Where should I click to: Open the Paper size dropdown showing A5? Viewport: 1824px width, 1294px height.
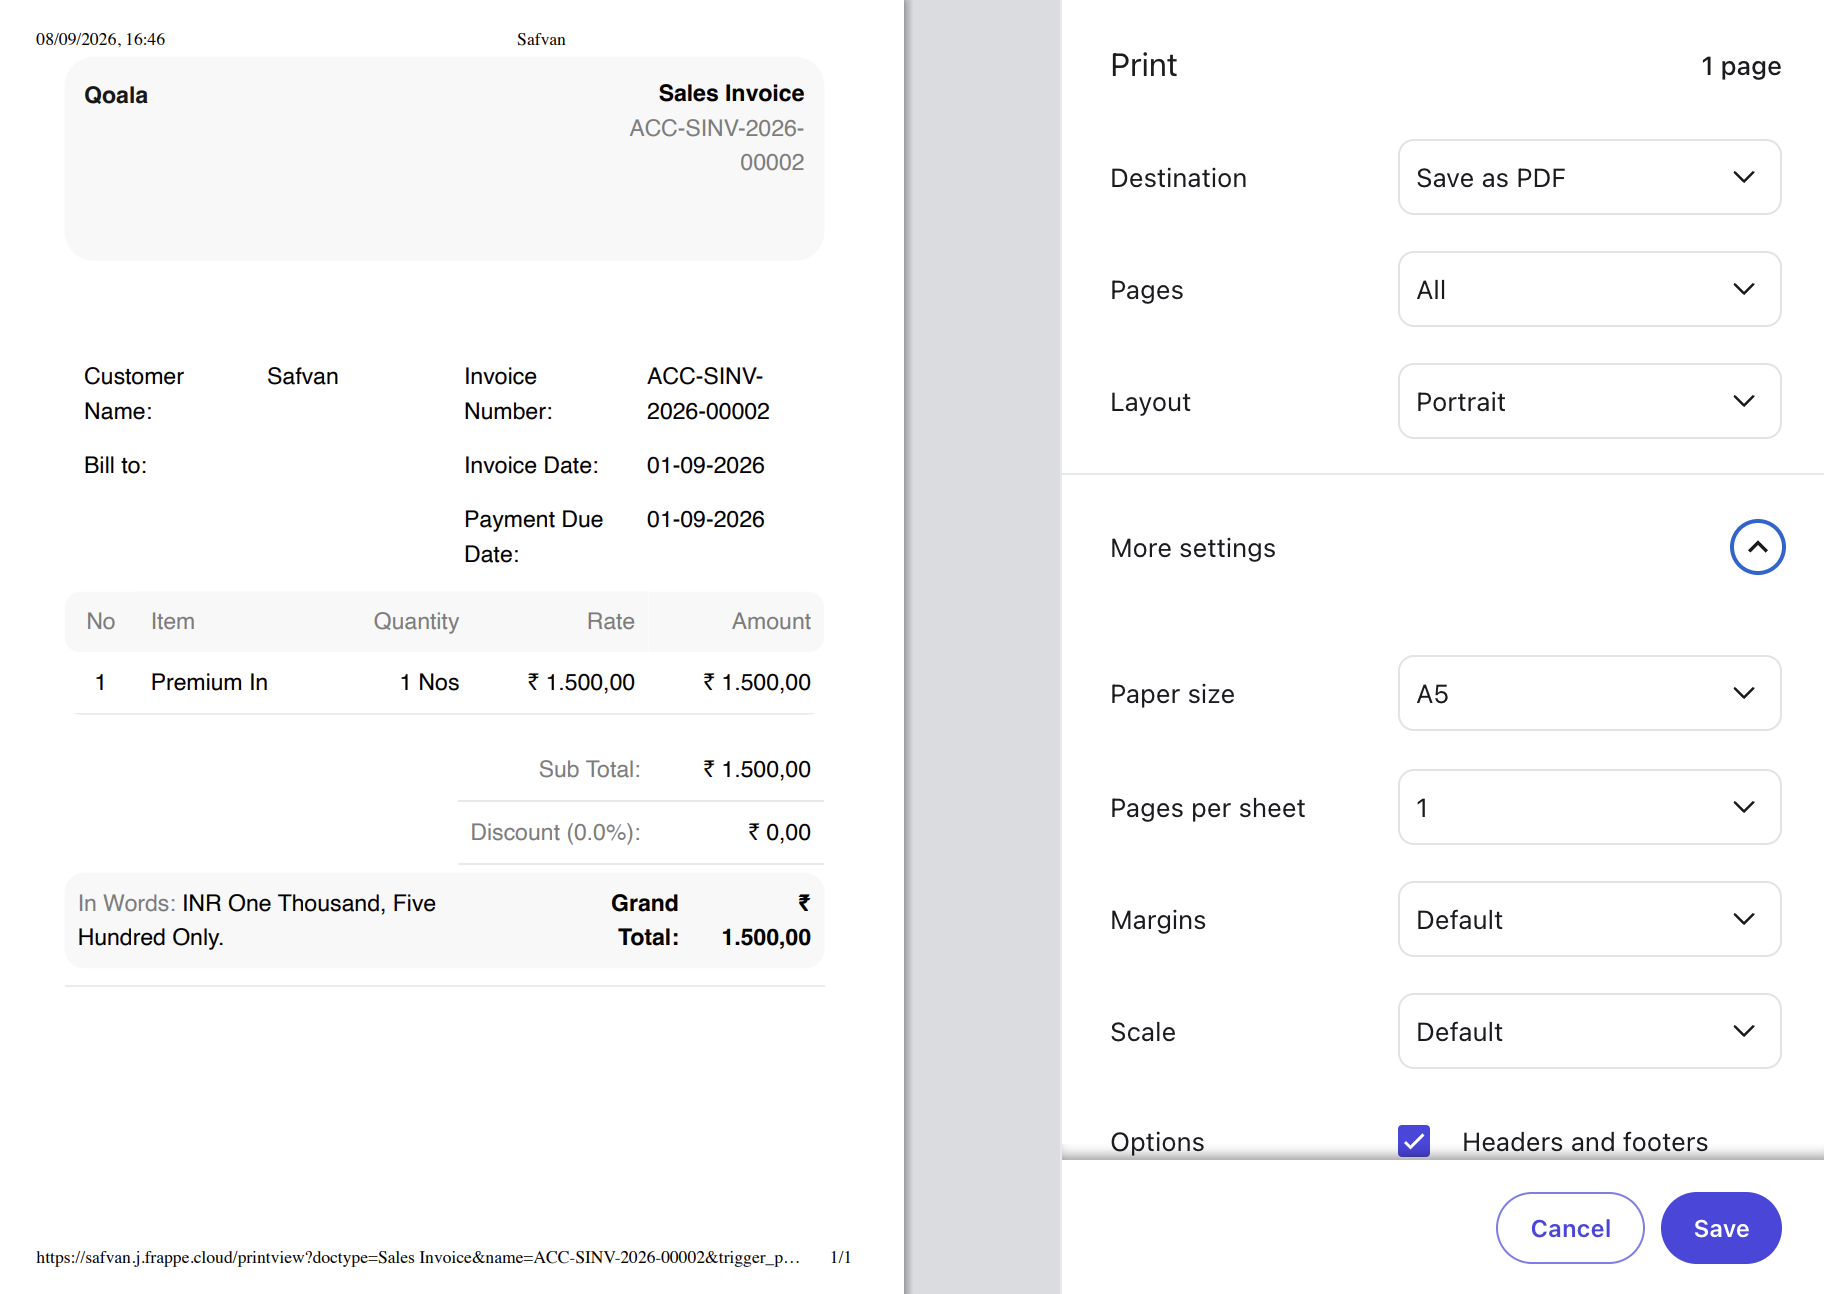tap(1589, 693)
